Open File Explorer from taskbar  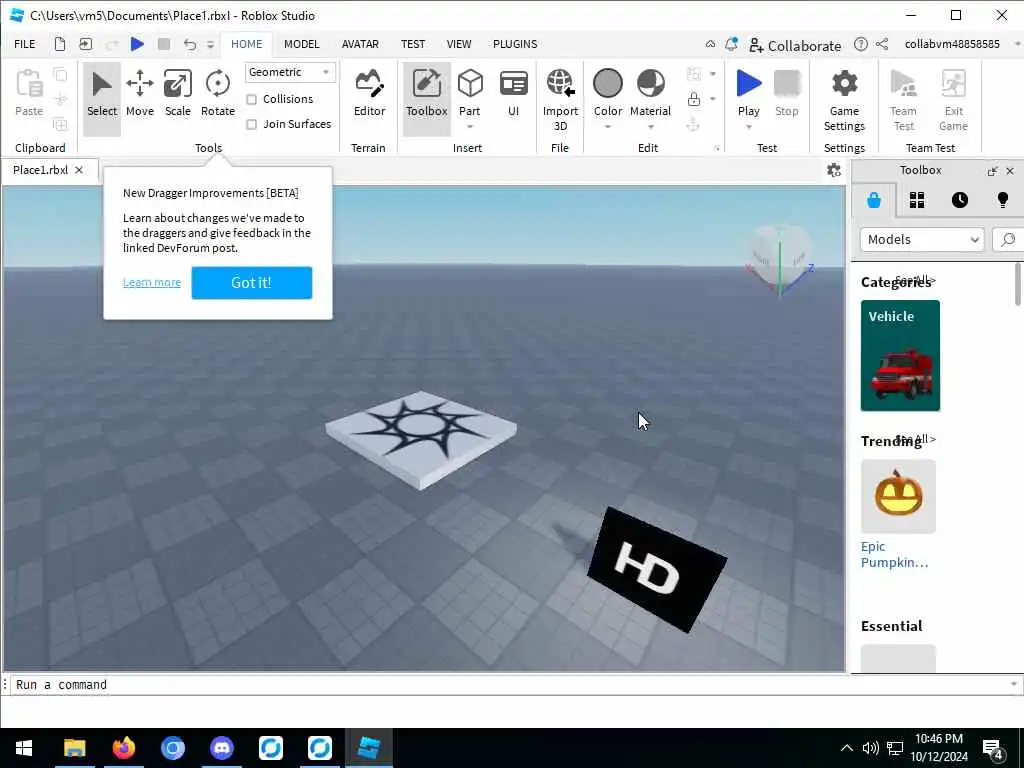pyautogui.click(x=74, y=748)
